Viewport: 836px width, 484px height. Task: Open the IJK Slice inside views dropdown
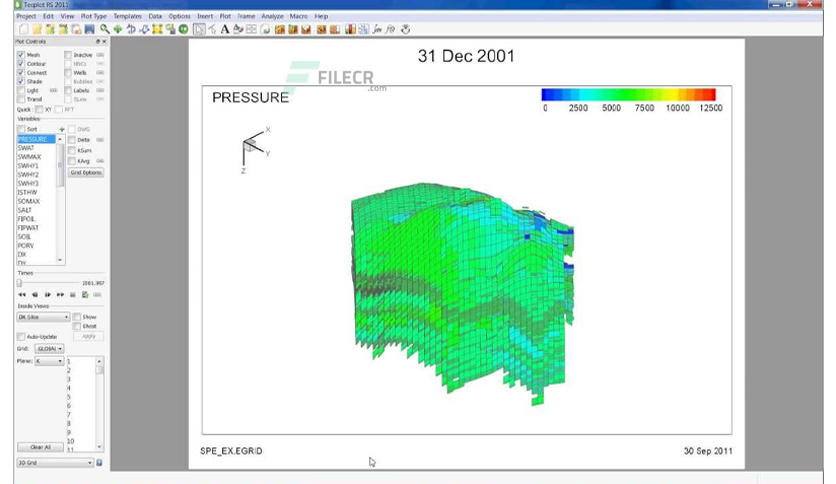click(43, 317)
